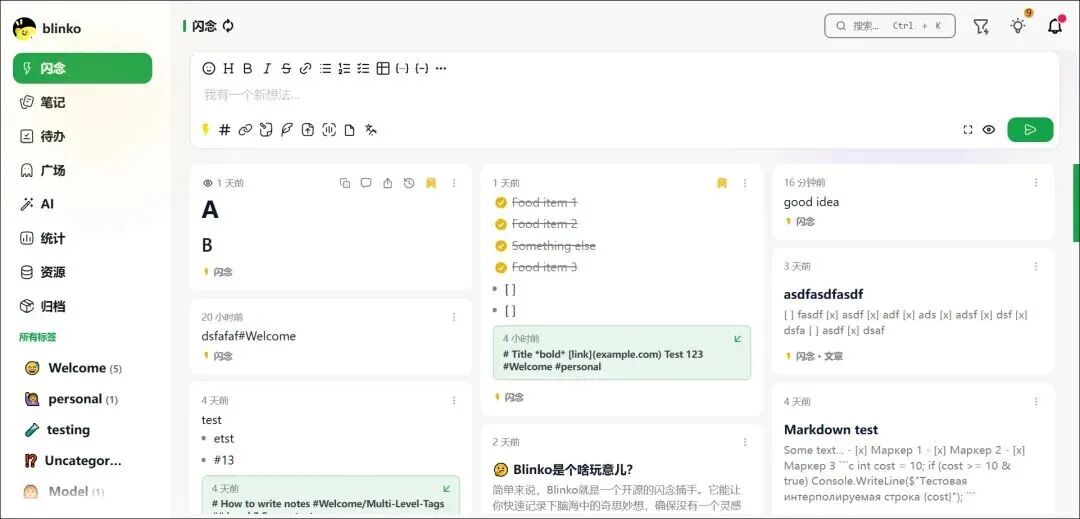1080x519 pixels.
Task: Uncheck the 'Food item 1' checkbox
Action: 501,203
